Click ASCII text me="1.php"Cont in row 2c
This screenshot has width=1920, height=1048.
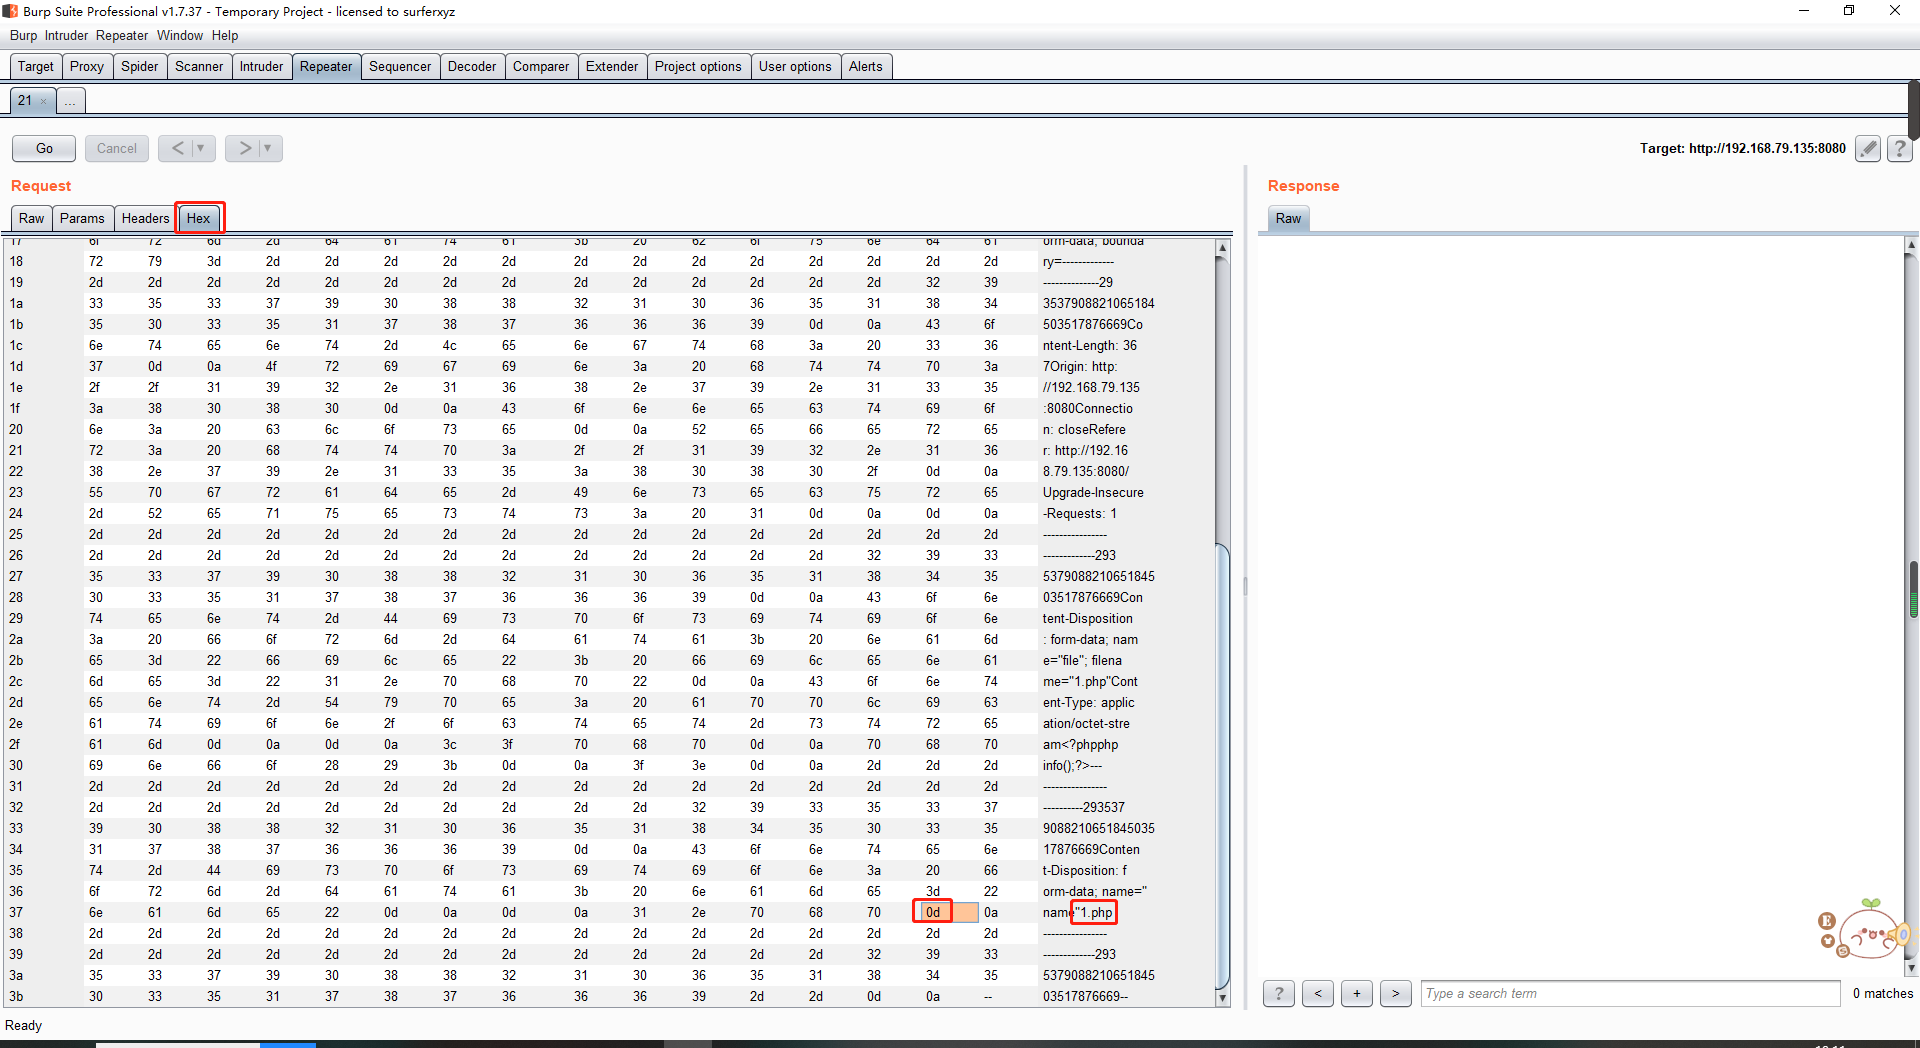click(x=1090, y=681)
